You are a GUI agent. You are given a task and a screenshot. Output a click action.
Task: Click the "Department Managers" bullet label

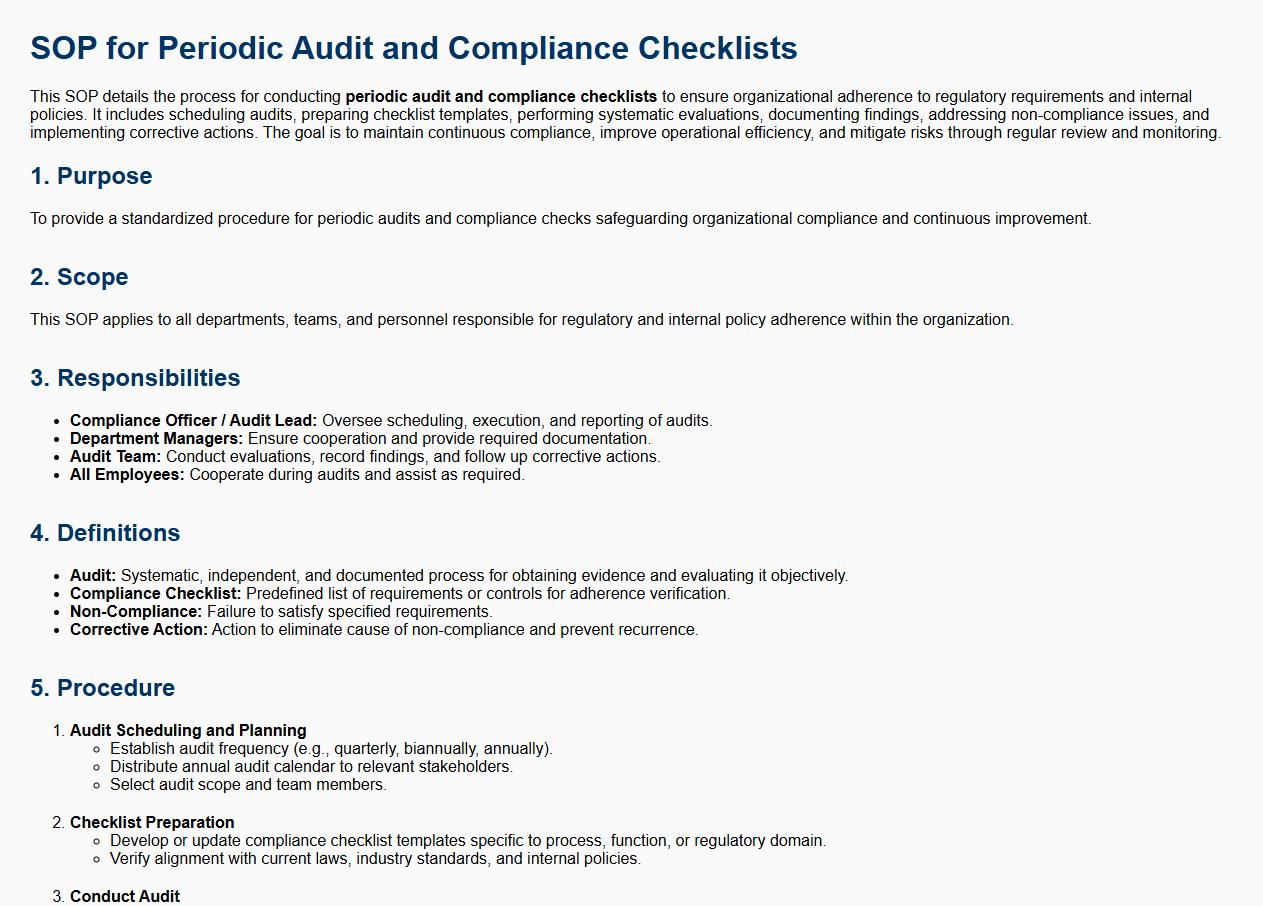click(x=156, y=439)
